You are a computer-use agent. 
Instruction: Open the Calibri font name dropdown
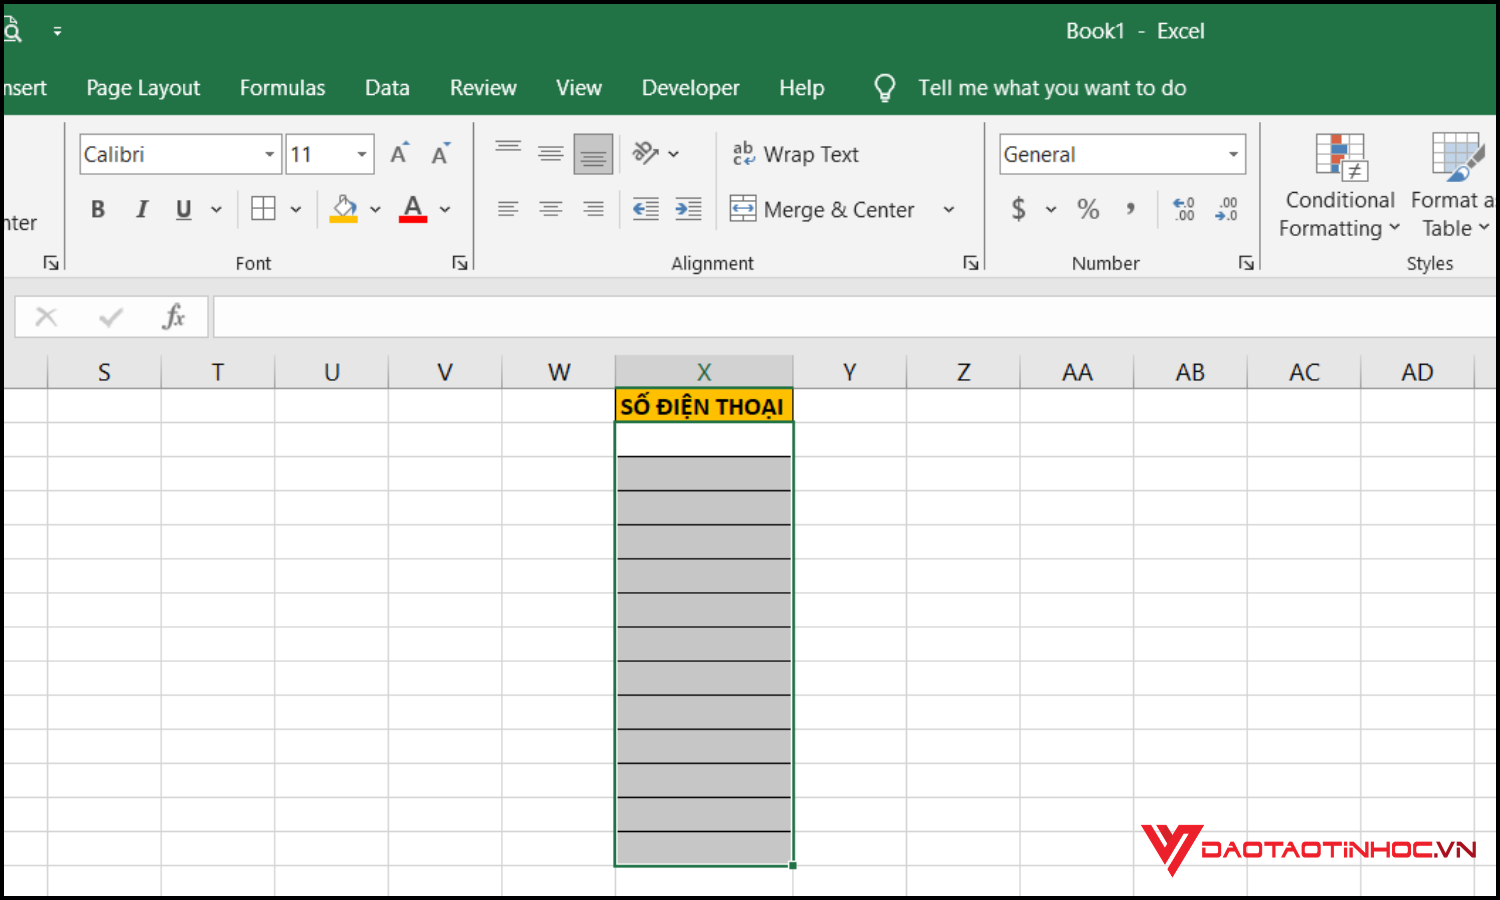click(x=269, y=154)
